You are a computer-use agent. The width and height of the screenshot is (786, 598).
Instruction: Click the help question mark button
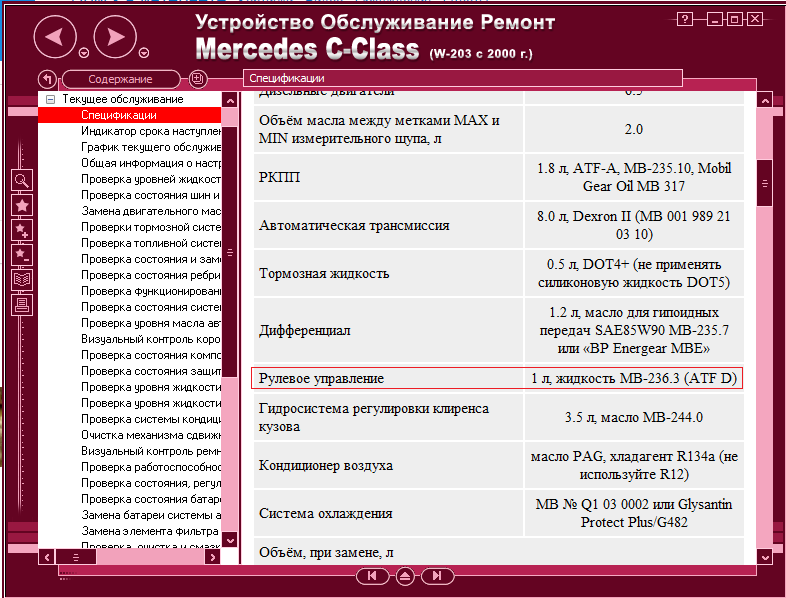[x=684, y=19]
